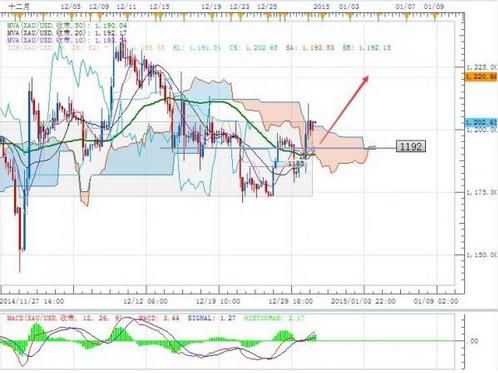Click the 12/05 date on top timeline

[71, 6]
